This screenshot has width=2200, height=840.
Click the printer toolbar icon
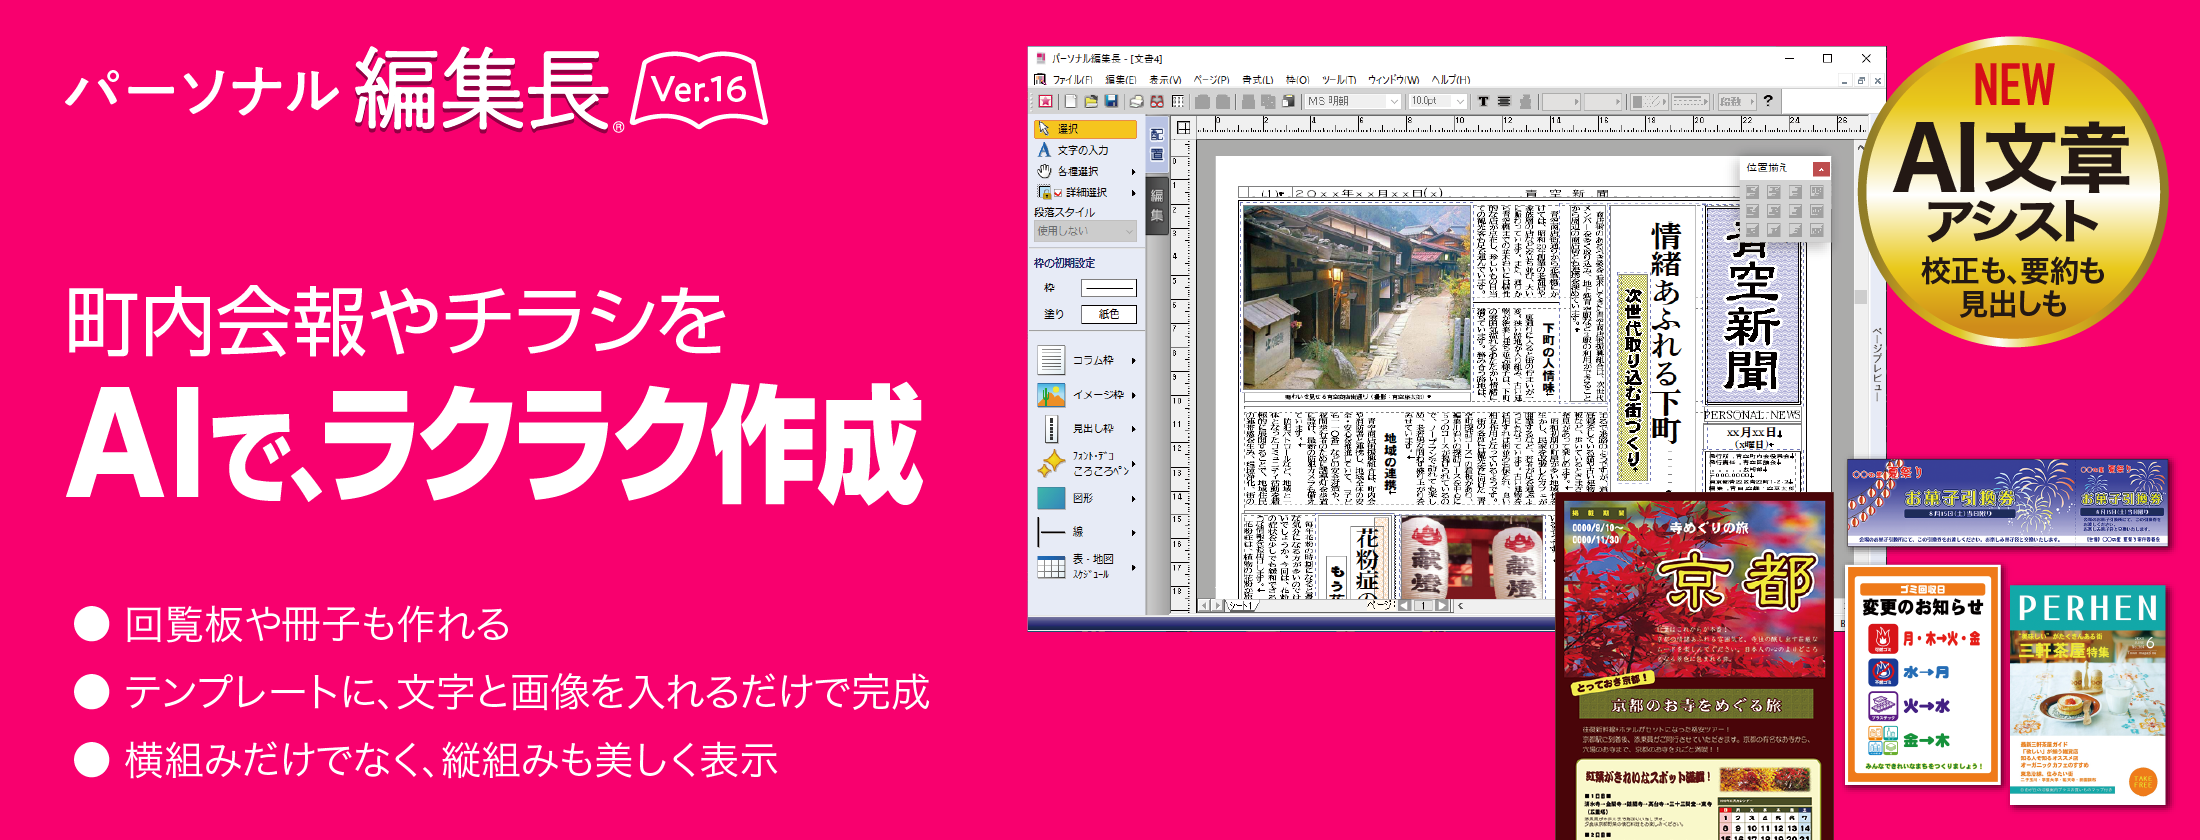1137,101
